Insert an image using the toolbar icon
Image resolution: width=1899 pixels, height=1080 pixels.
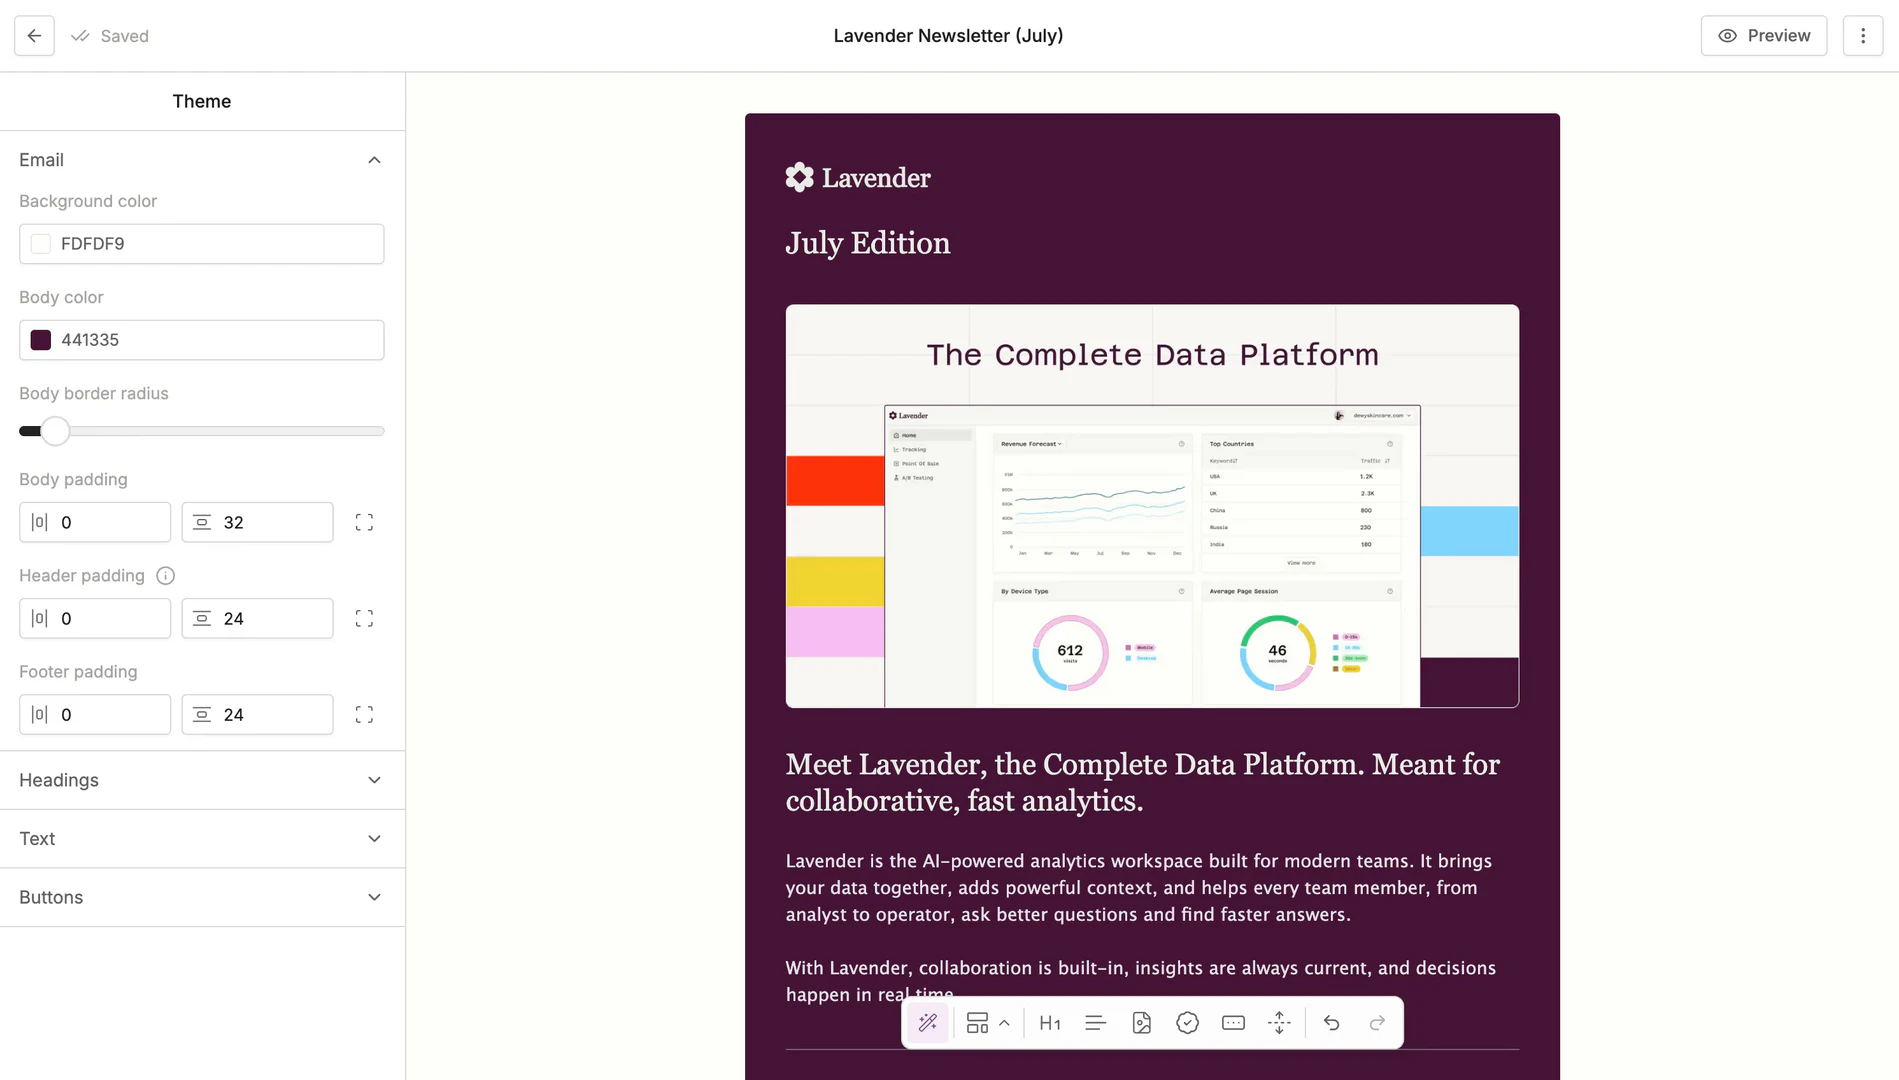coord(1141,1022)
